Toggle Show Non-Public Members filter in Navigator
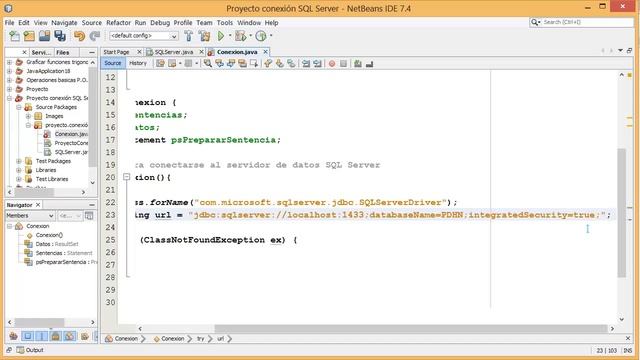This screenshot has height=360, width=640. pyautogui.click(x=56, y=336)
